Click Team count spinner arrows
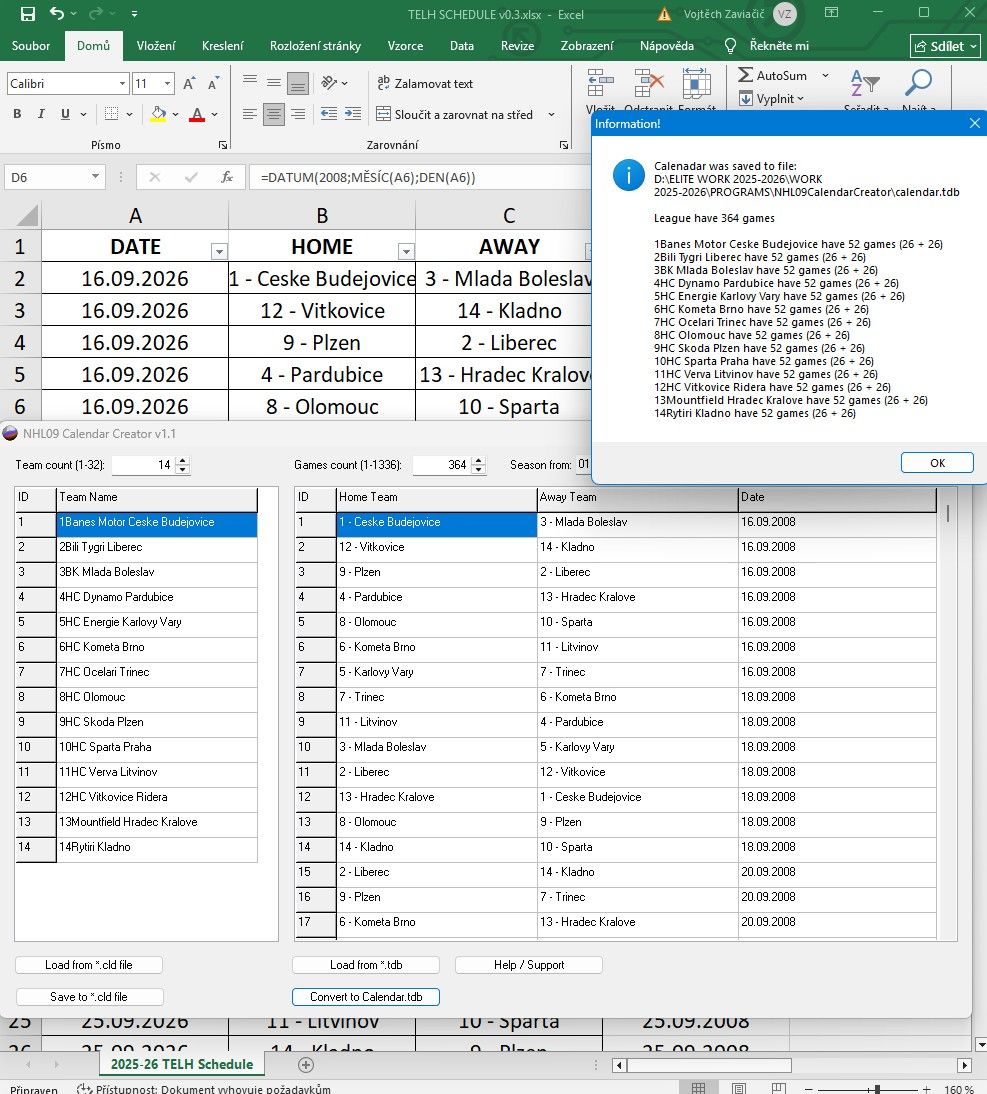987x1094 pixels. click(183, 465)
